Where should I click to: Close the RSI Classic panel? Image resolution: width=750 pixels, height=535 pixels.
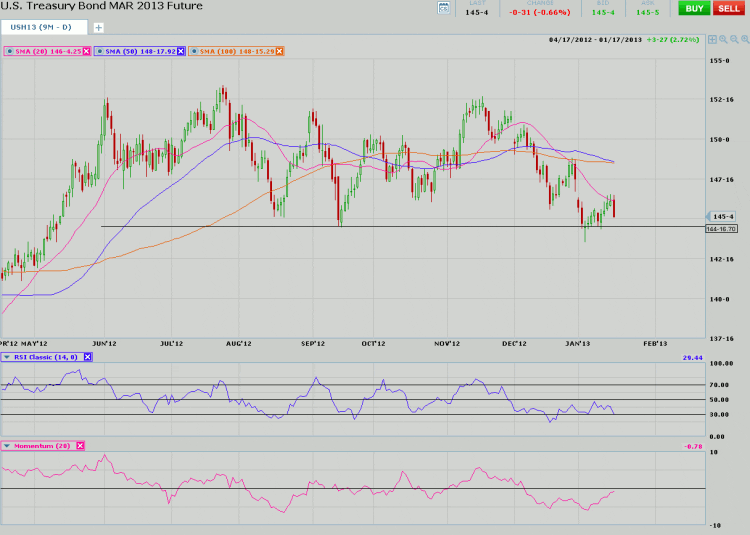click(x=87, y=357)
